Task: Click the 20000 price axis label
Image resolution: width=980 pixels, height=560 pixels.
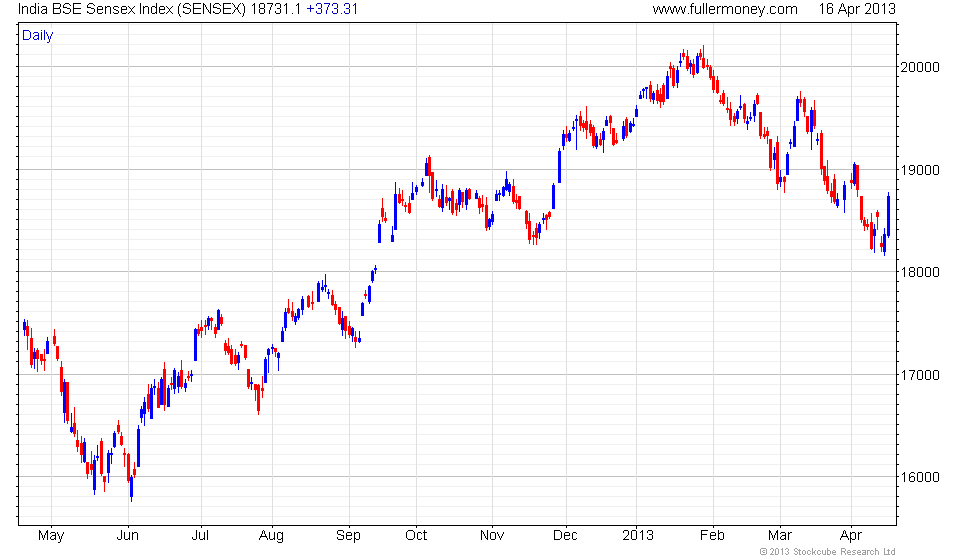Action: click(919, 68)
